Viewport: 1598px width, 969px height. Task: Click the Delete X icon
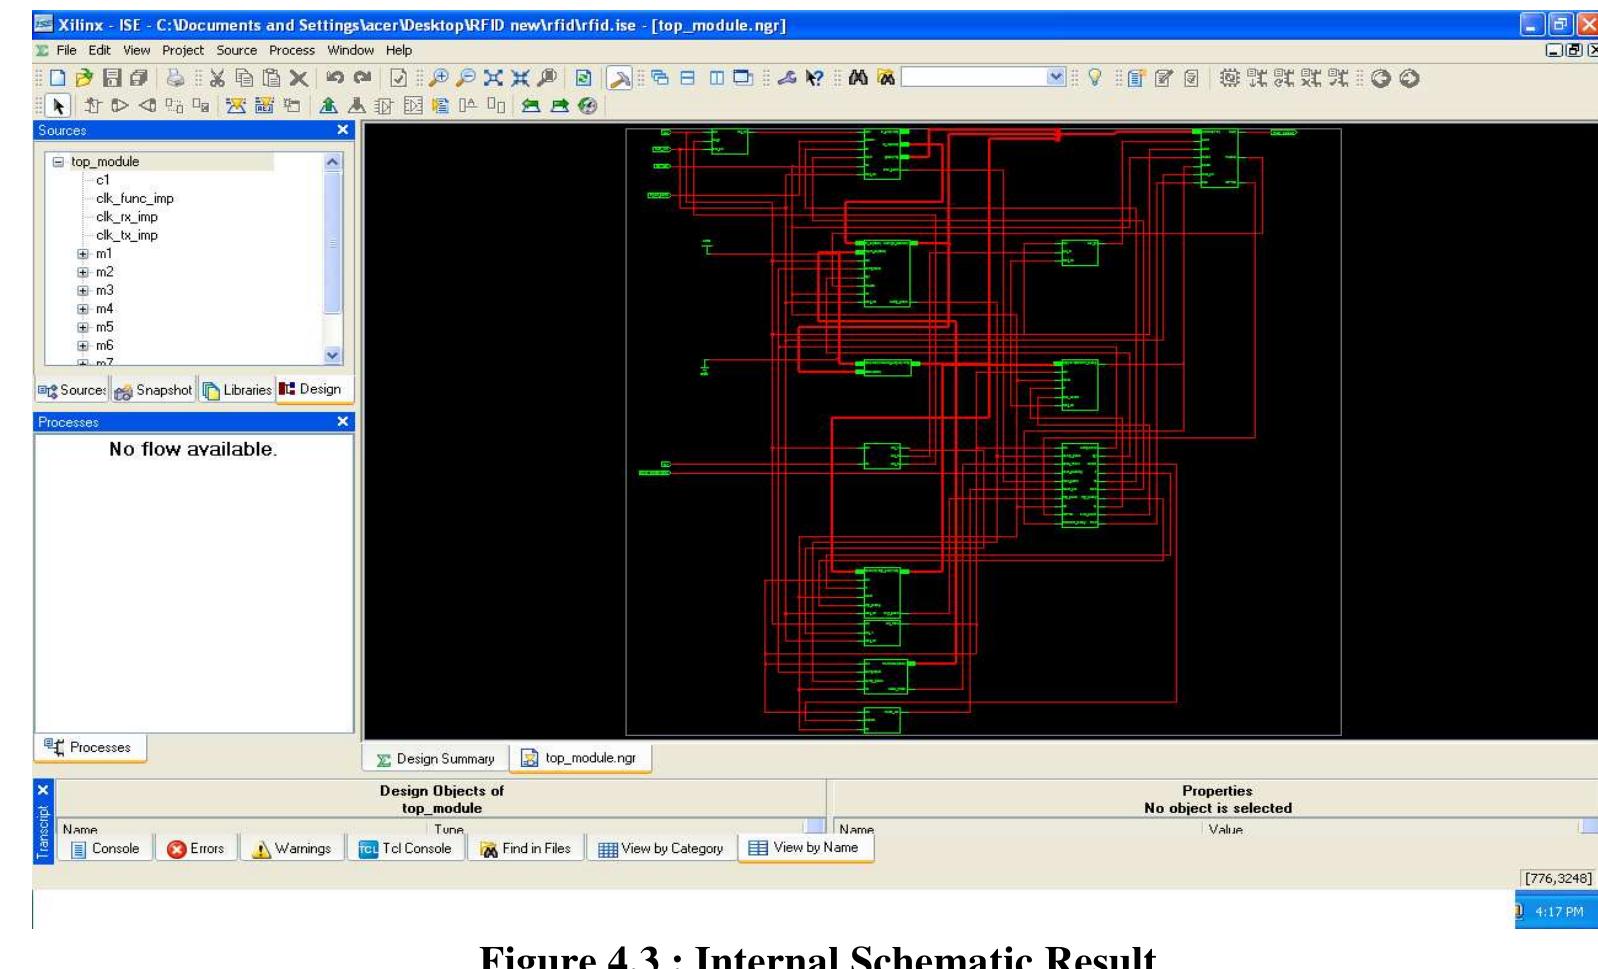tap(298, 78)
